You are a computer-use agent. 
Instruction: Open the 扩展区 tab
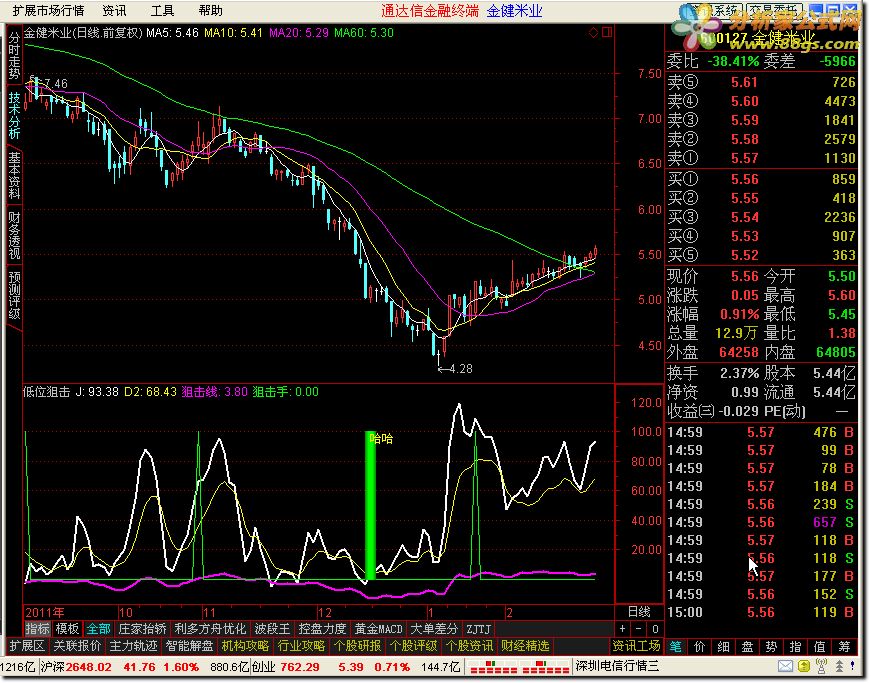(x=27, y=646)
